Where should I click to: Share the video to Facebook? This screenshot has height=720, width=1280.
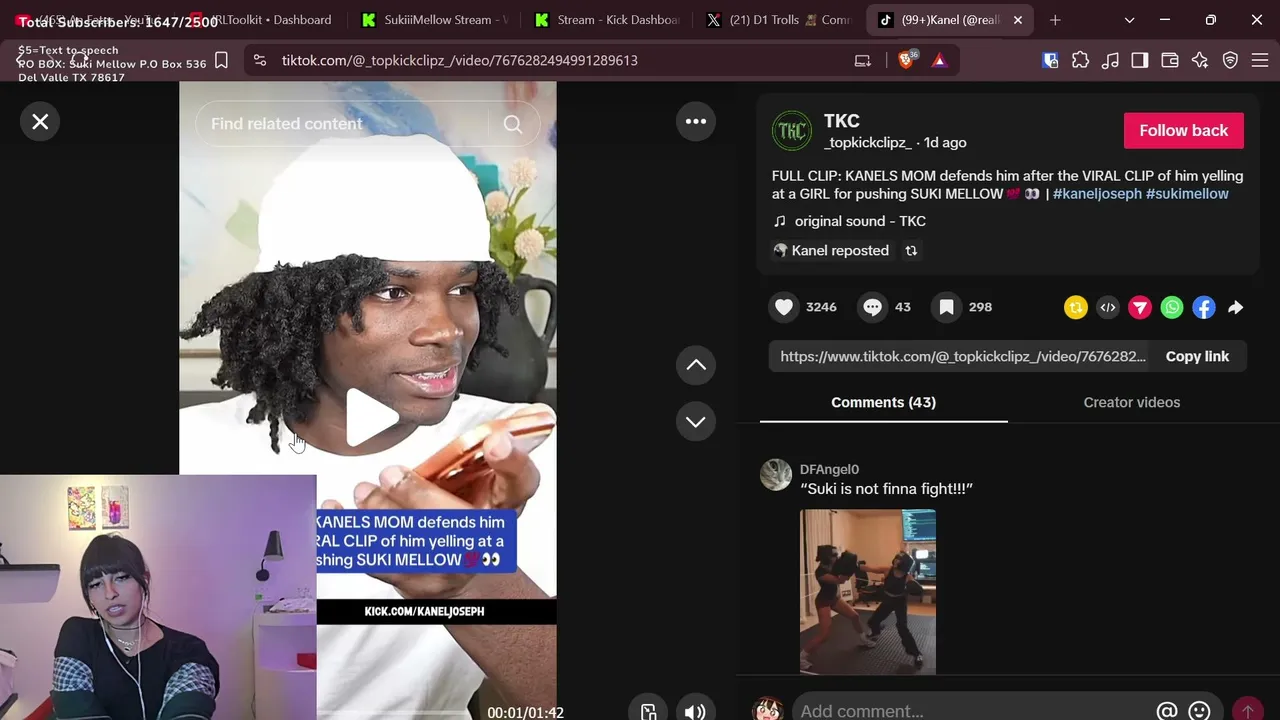(x=1204, y=308)
